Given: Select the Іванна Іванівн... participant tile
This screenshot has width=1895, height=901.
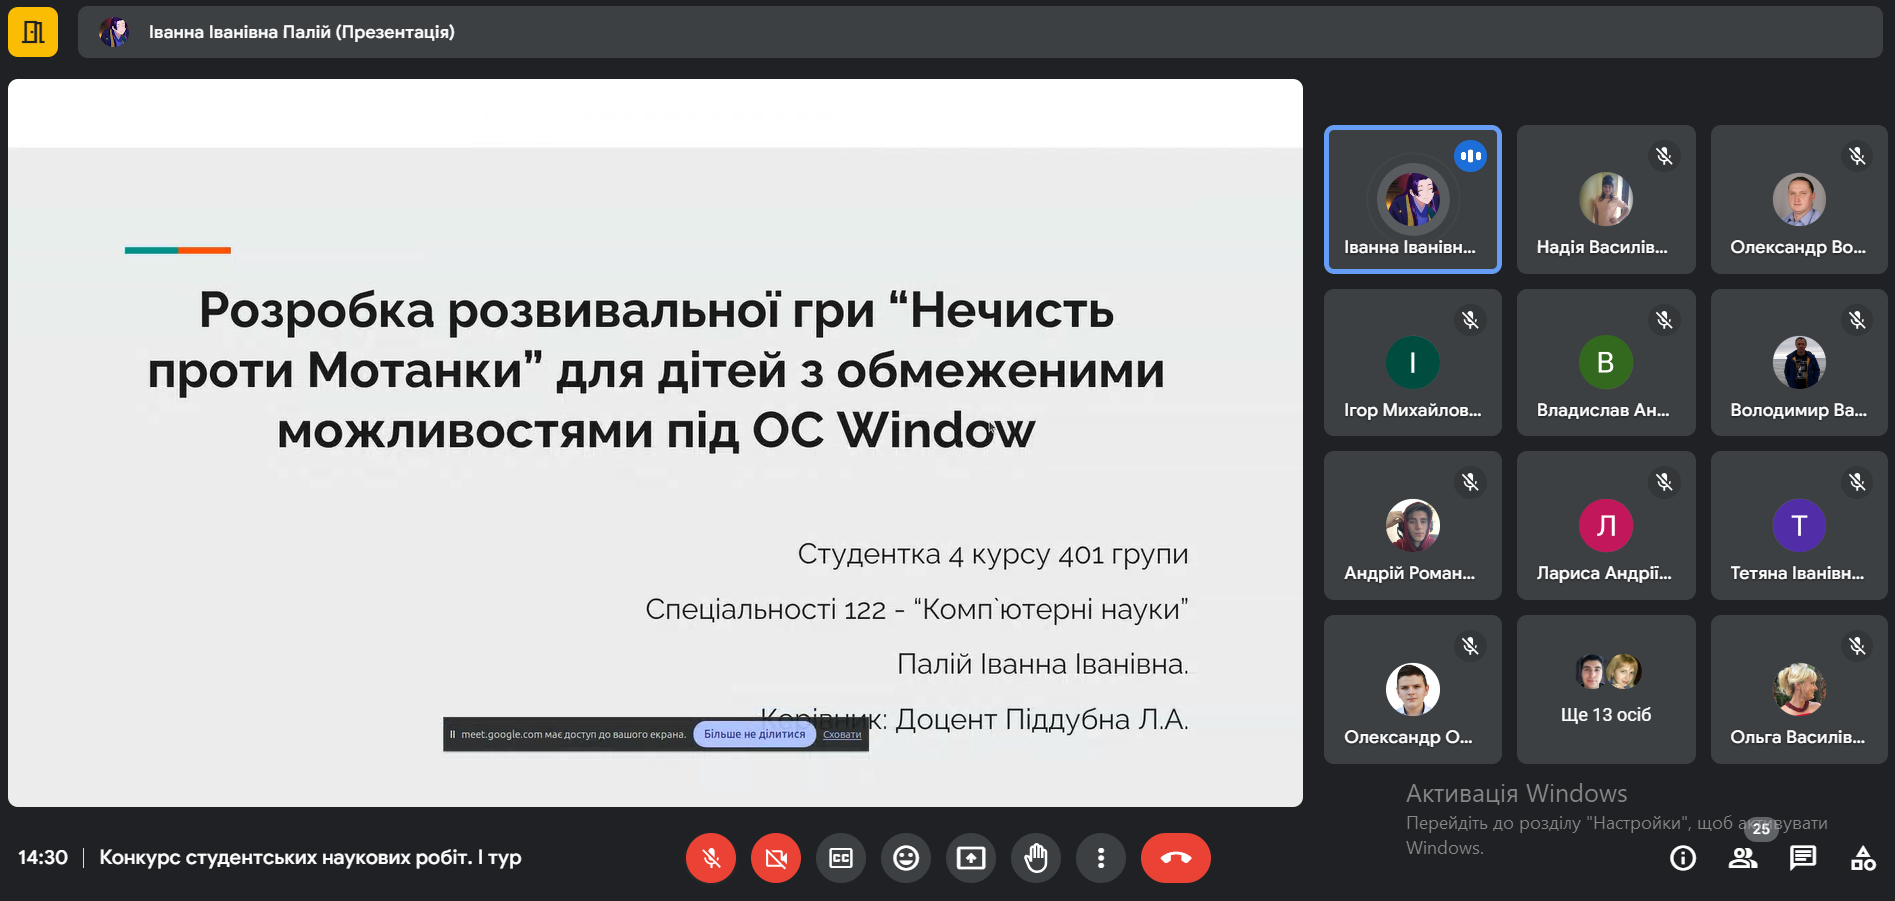Looking at the screenshot, I should [x=1413, y=199].
